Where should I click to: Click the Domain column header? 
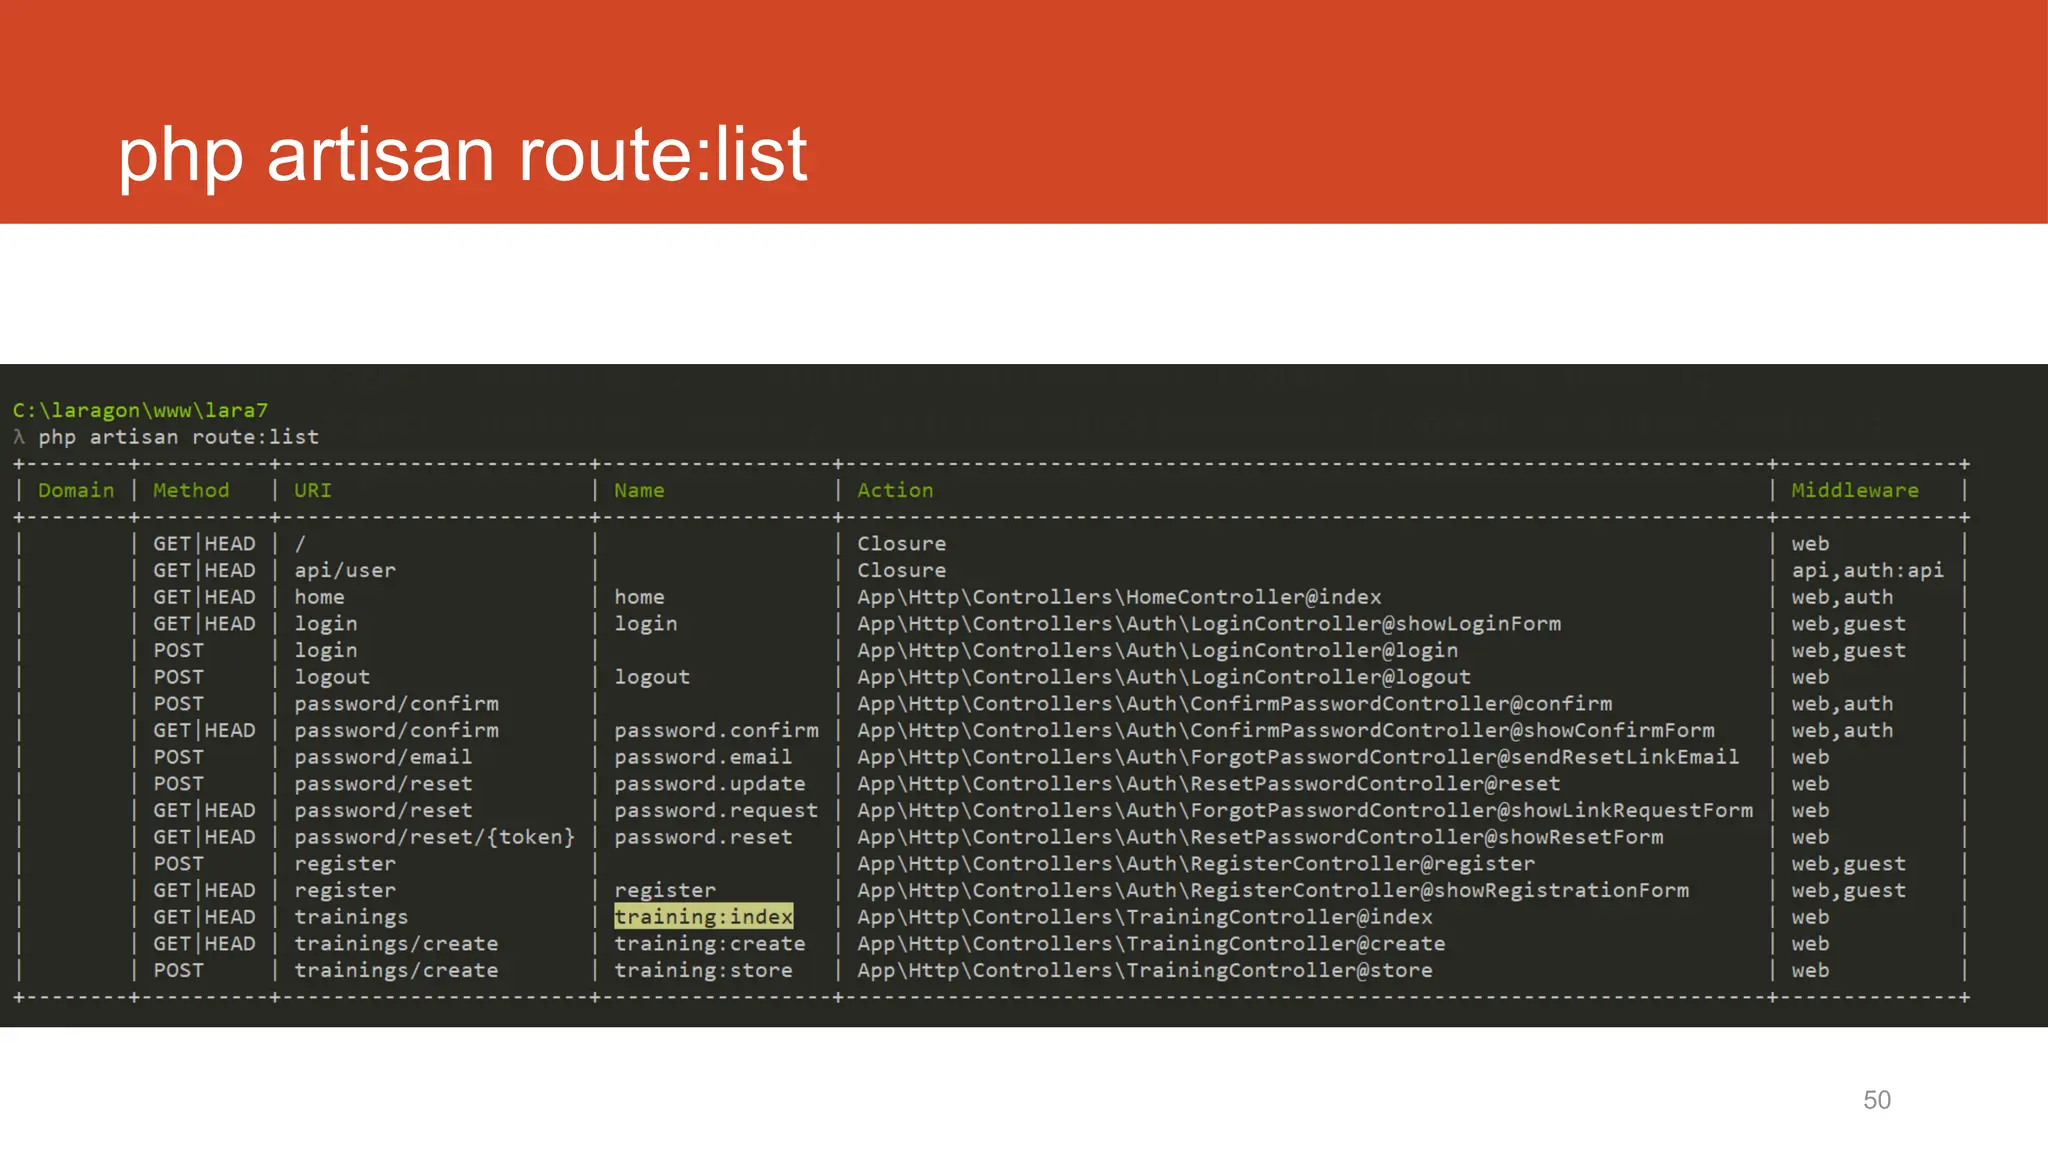point(76,490)
